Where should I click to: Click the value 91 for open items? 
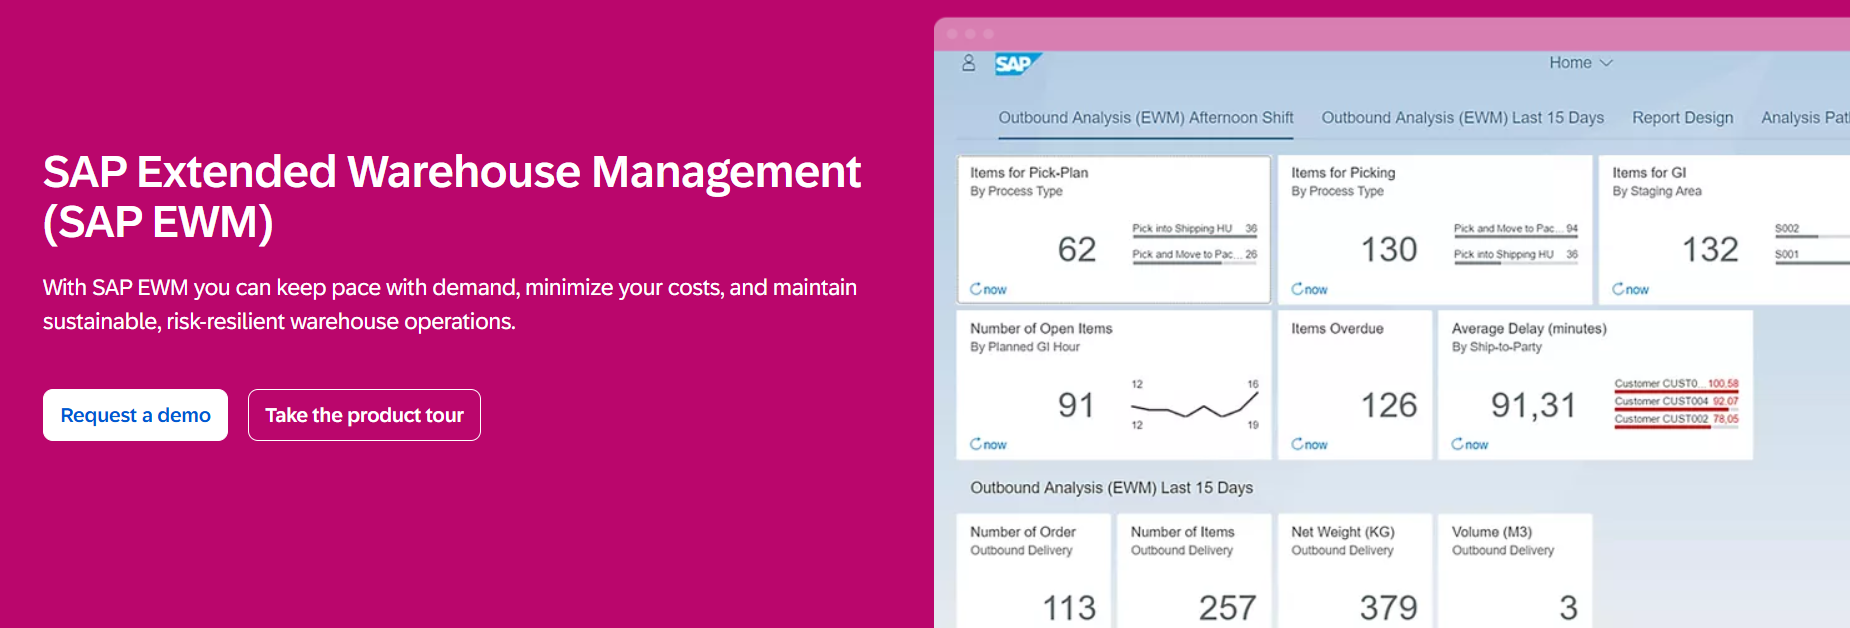point(1076,405)
